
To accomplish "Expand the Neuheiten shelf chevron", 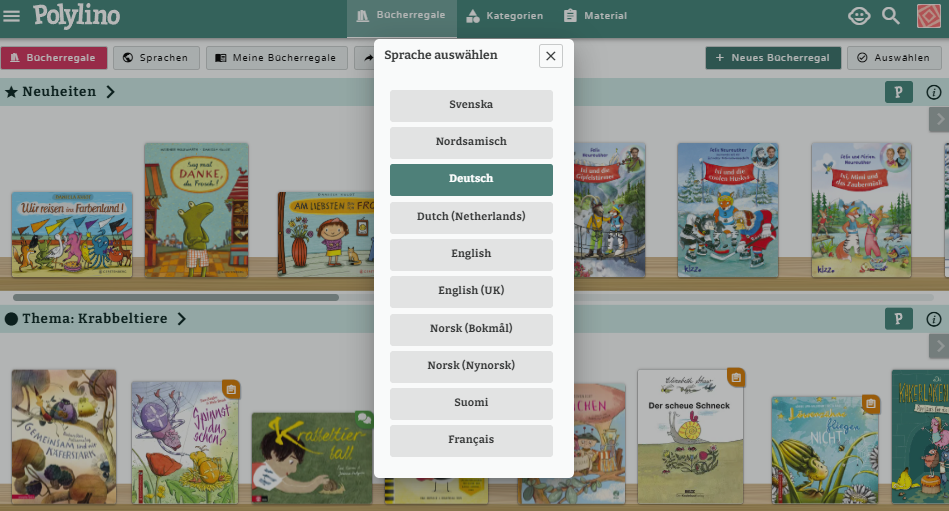I will tap(110, 92).
